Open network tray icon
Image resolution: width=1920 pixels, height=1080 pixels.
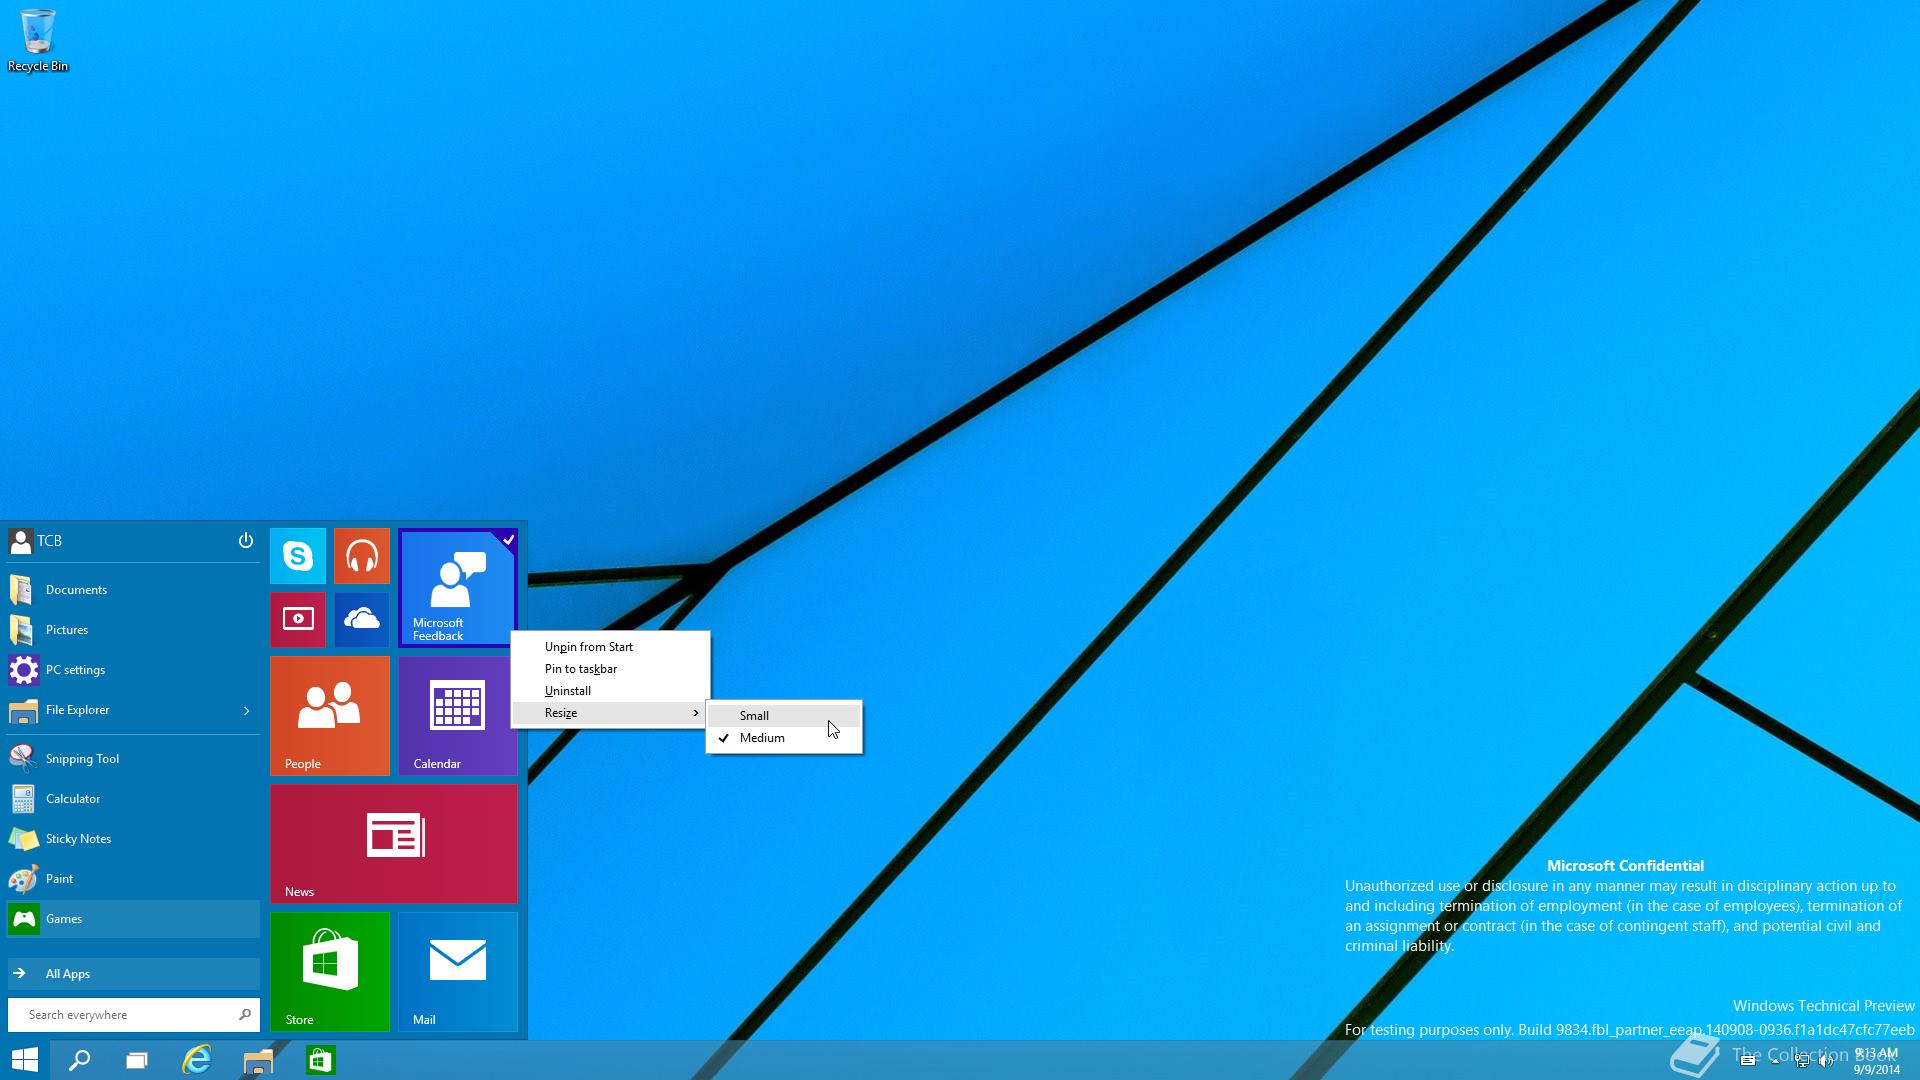click(1802, 1061)
